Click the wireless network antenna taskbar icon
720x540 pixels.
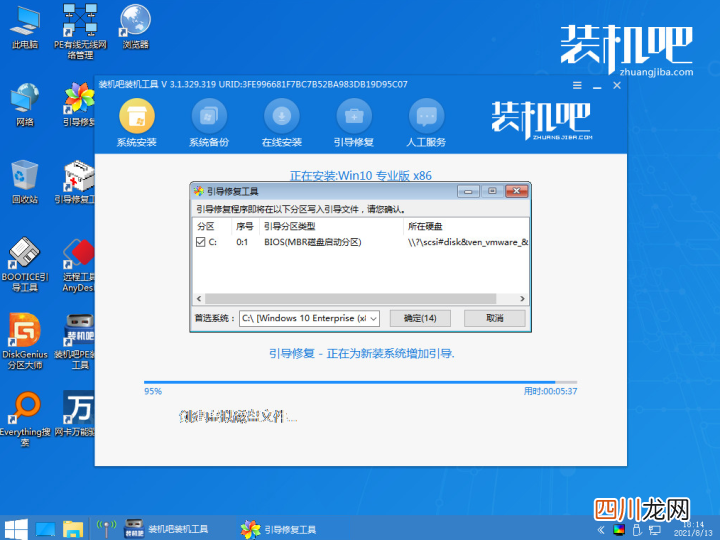[106, 529]
